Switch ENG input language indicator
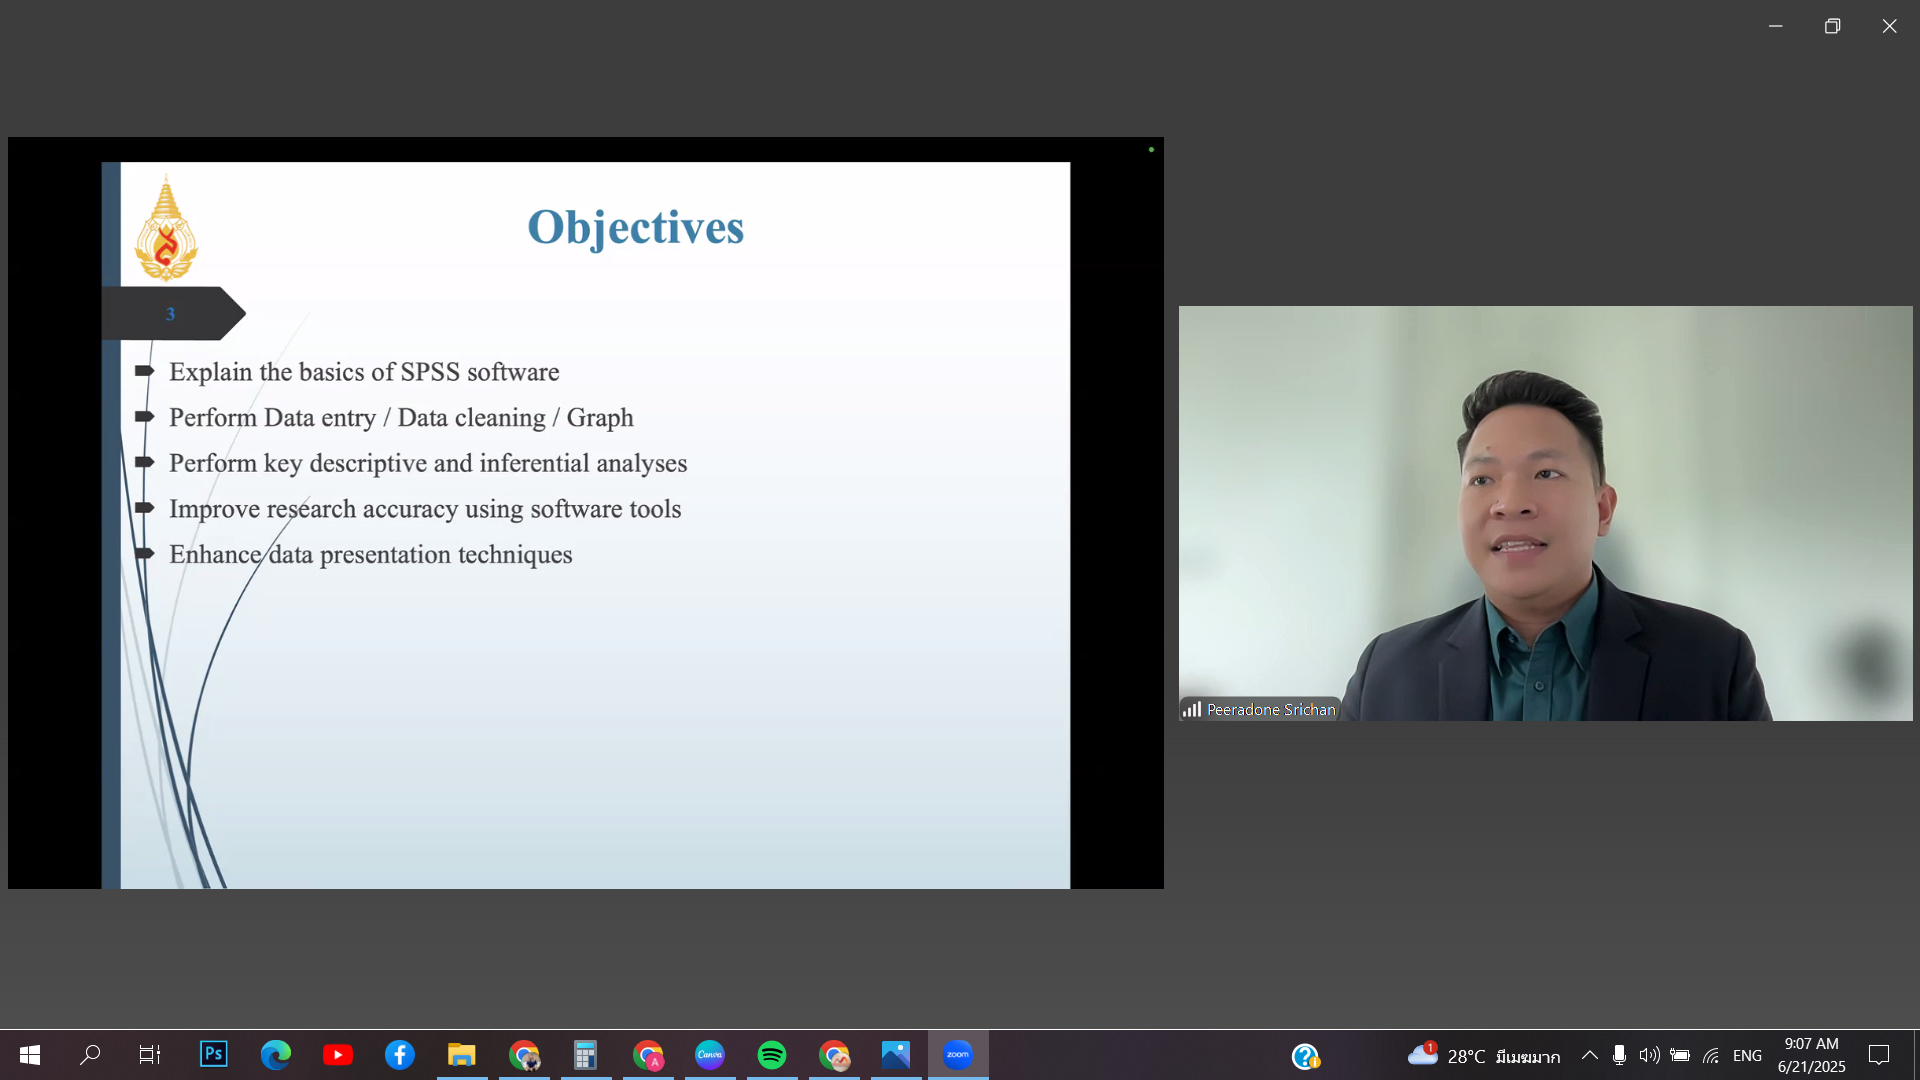Screen dimensions: 1920x1080 pos(1747,1056)
